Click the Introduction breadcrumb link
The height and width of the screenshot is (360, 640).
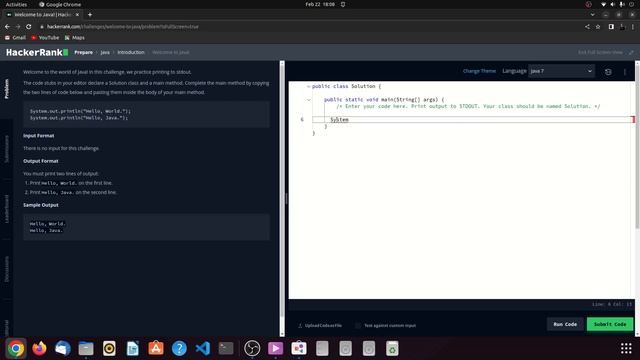tap(131, 52)
